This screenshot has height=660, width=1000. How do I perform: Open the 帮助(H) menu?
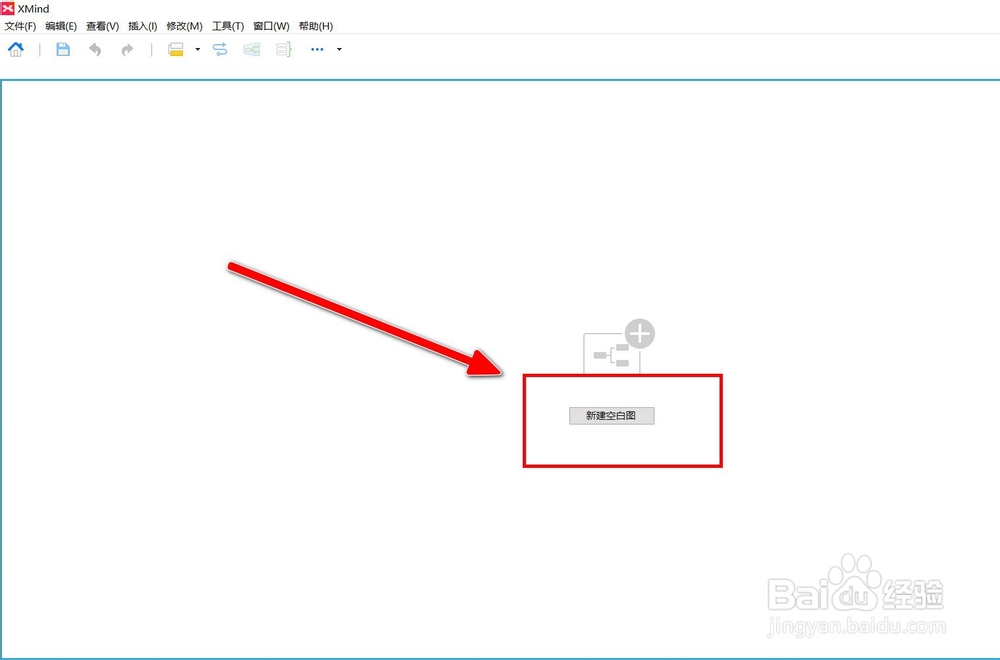(x=316, y=26)
